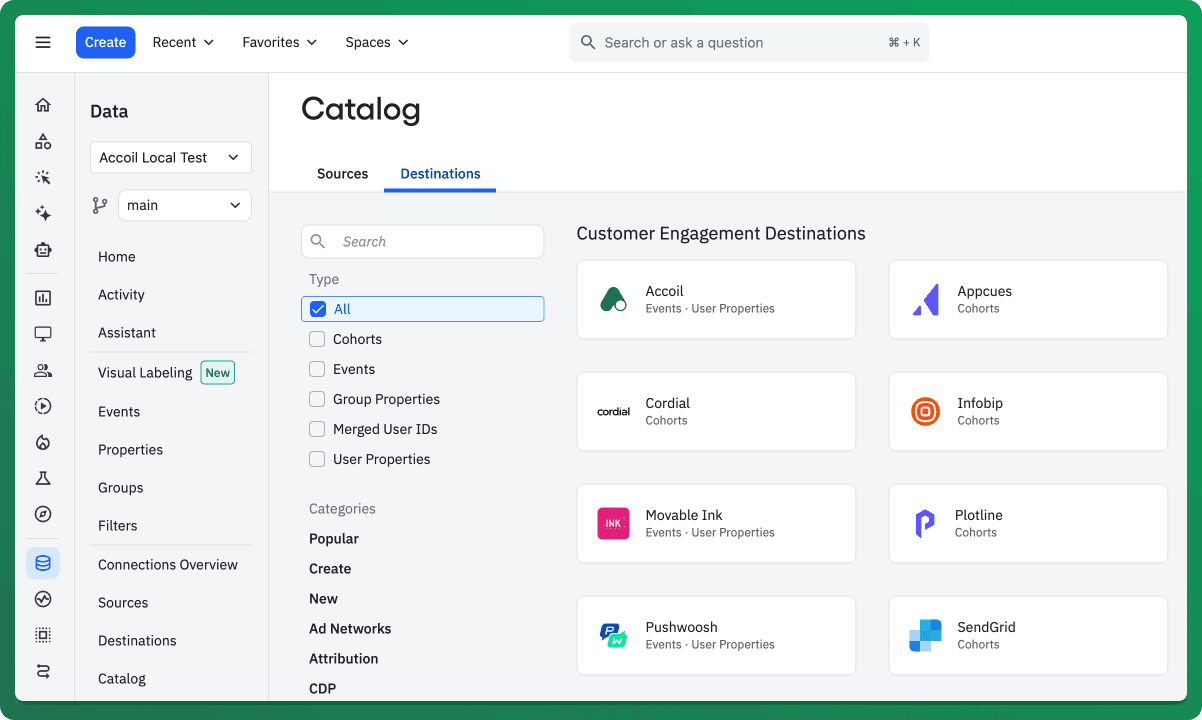This screenshot has width=1202, height=720.
Task: Switch to the Sources tab
Action: coord(342,173)
